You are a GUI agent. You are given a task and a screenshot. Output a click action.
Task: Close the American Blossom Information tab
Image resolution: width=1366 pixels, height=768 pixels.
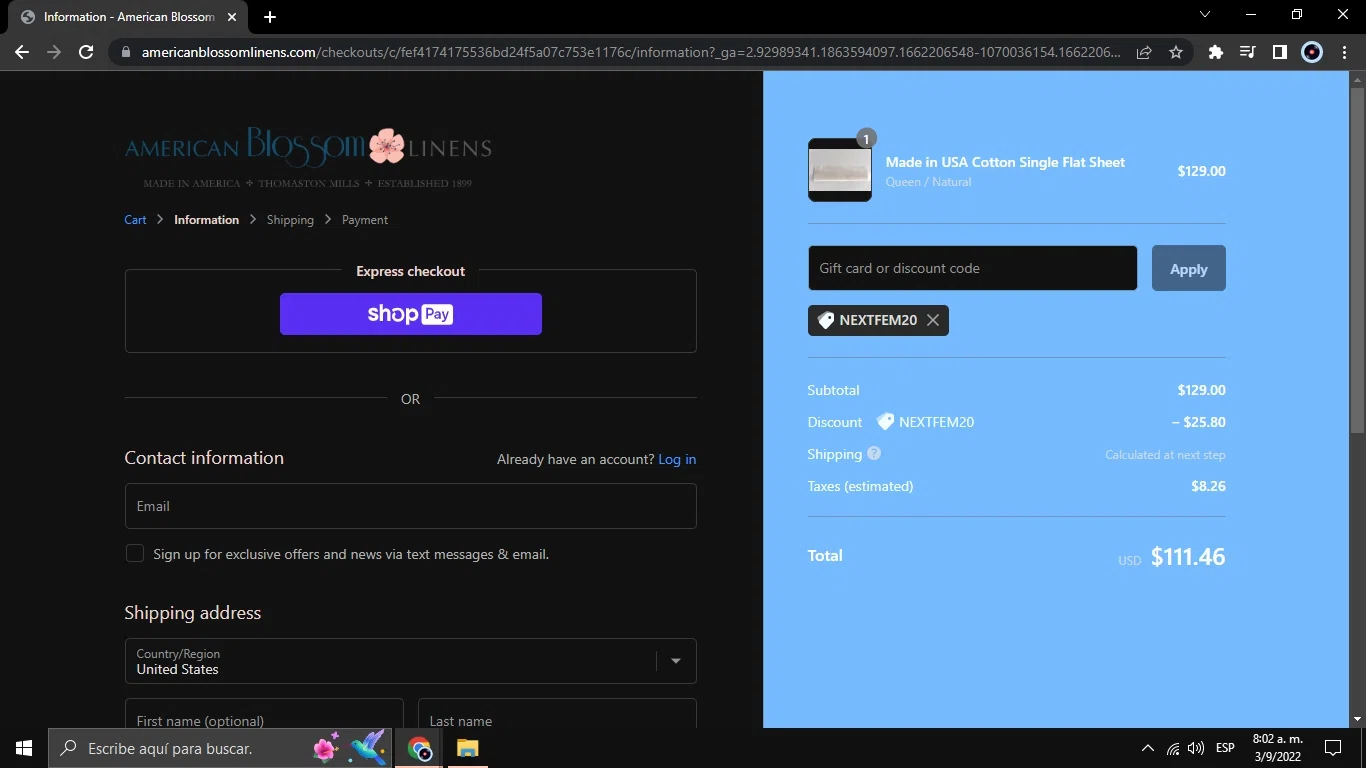coord(232,17)
